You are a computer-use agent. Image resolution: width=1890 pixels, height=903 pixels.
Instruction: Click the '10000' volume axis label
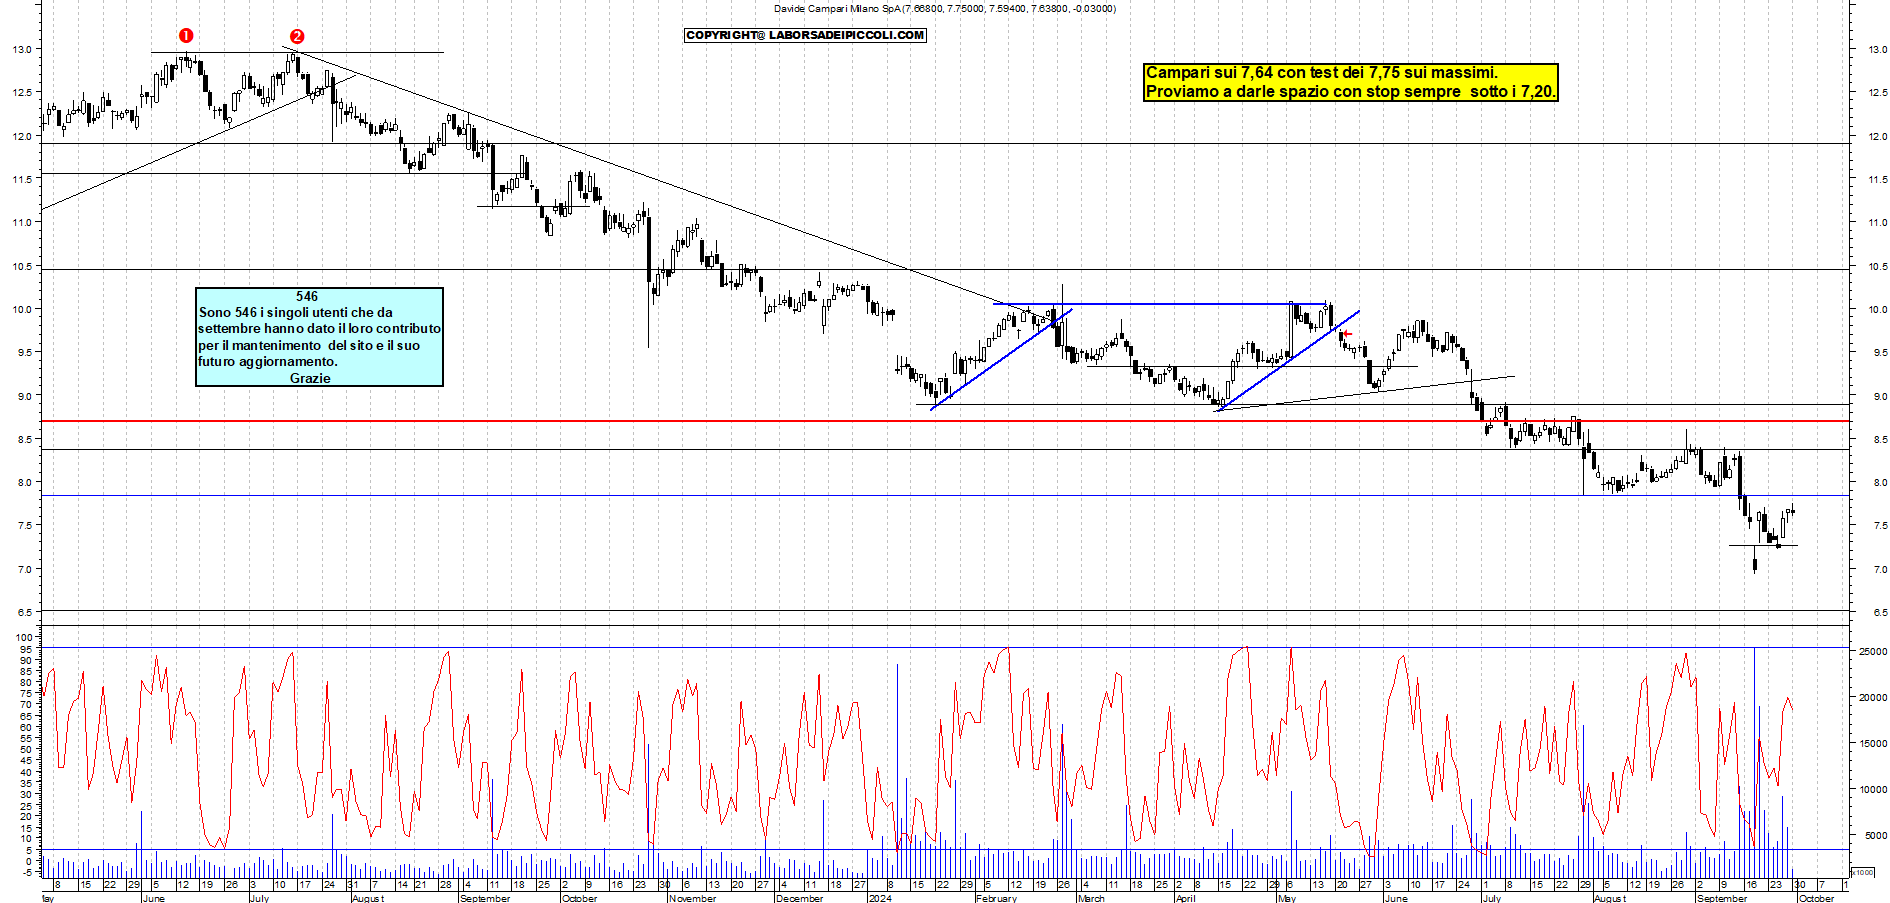click(x=1873, y=789)
